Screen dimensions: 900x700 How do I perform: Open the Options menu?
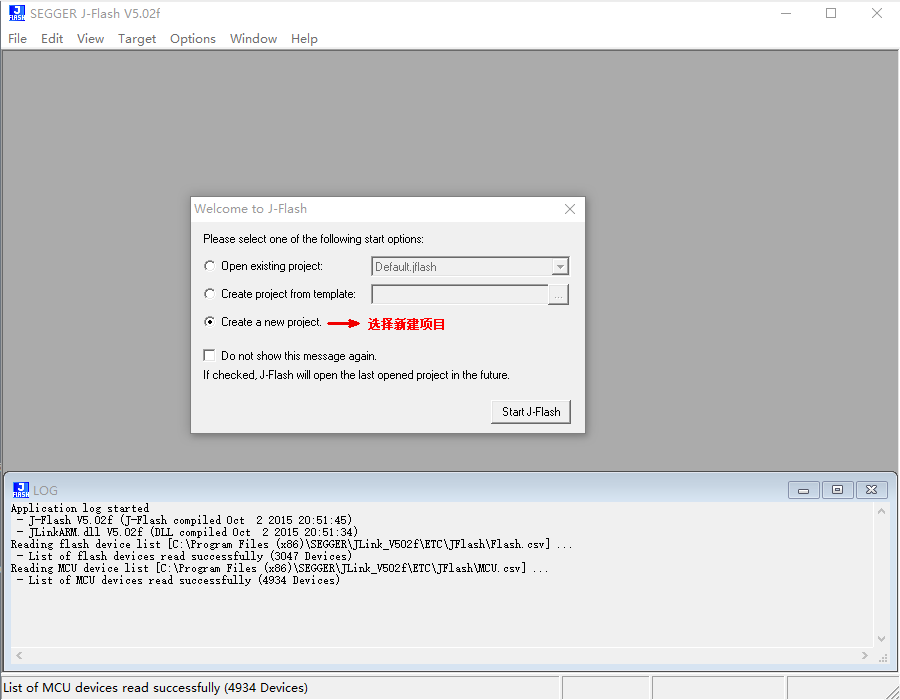point(192,39)
